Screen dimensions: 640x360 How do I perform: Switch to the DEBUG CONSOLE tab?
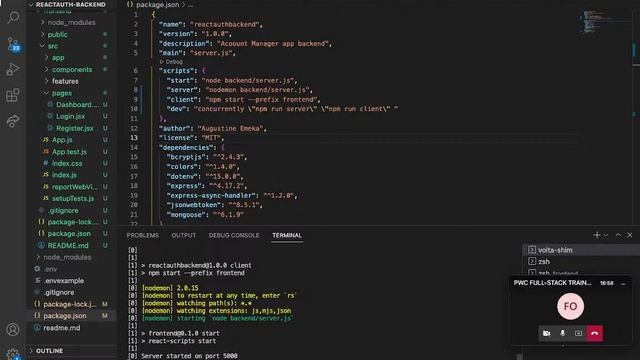(x=234, y=236)
